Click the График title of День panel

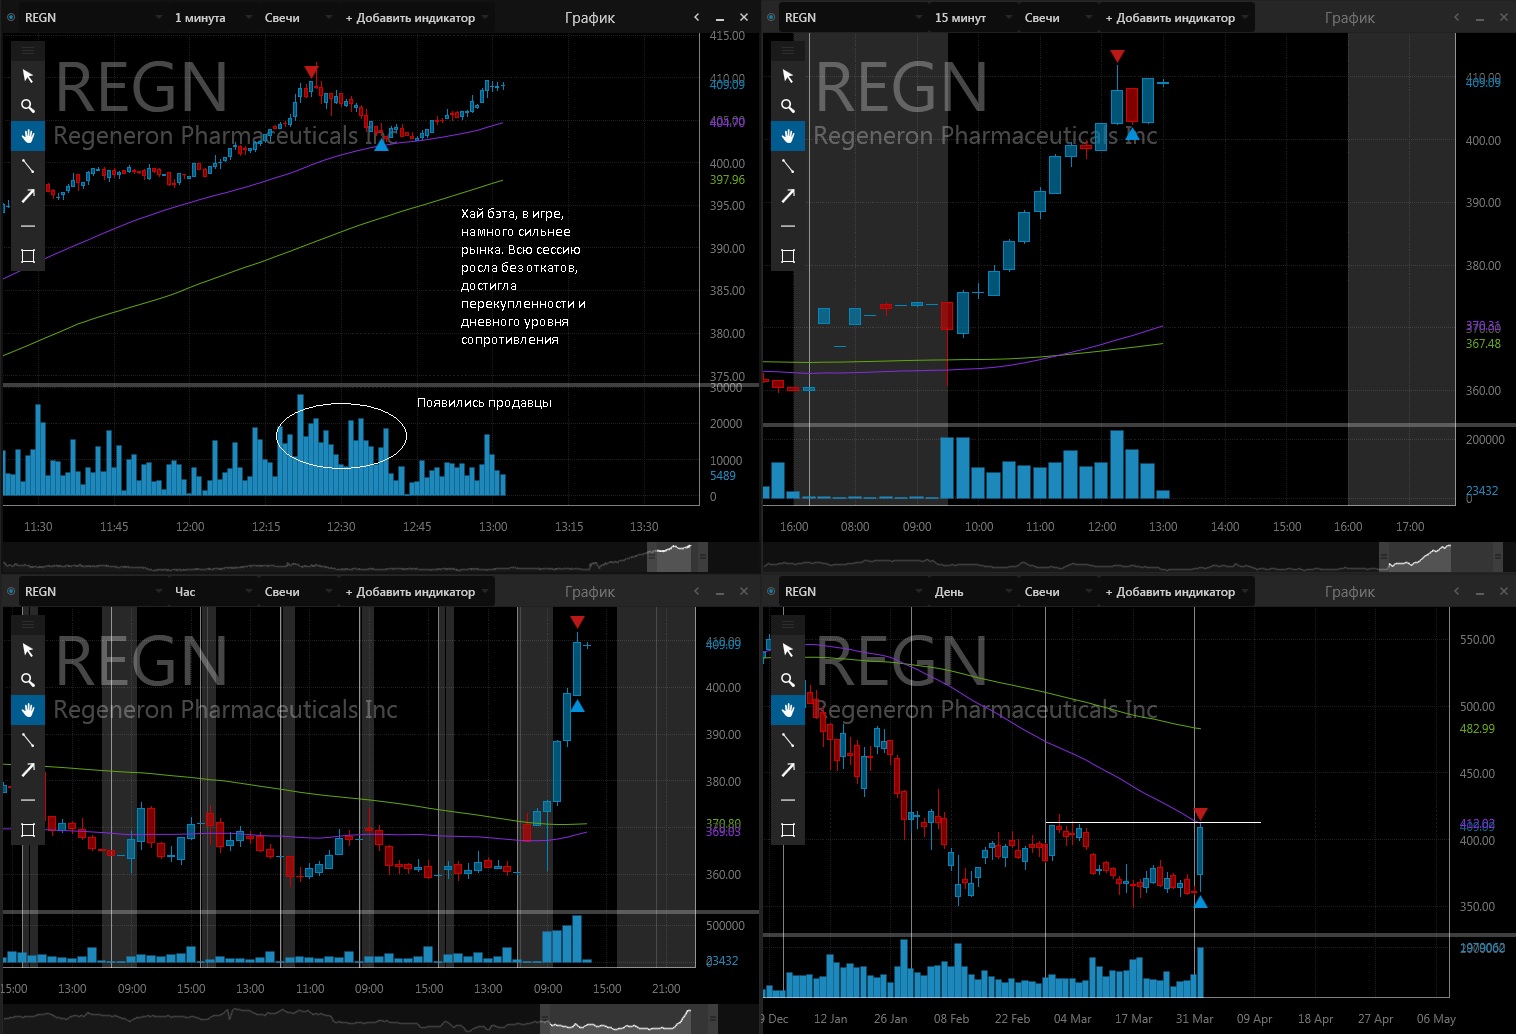click(1350, 592)
